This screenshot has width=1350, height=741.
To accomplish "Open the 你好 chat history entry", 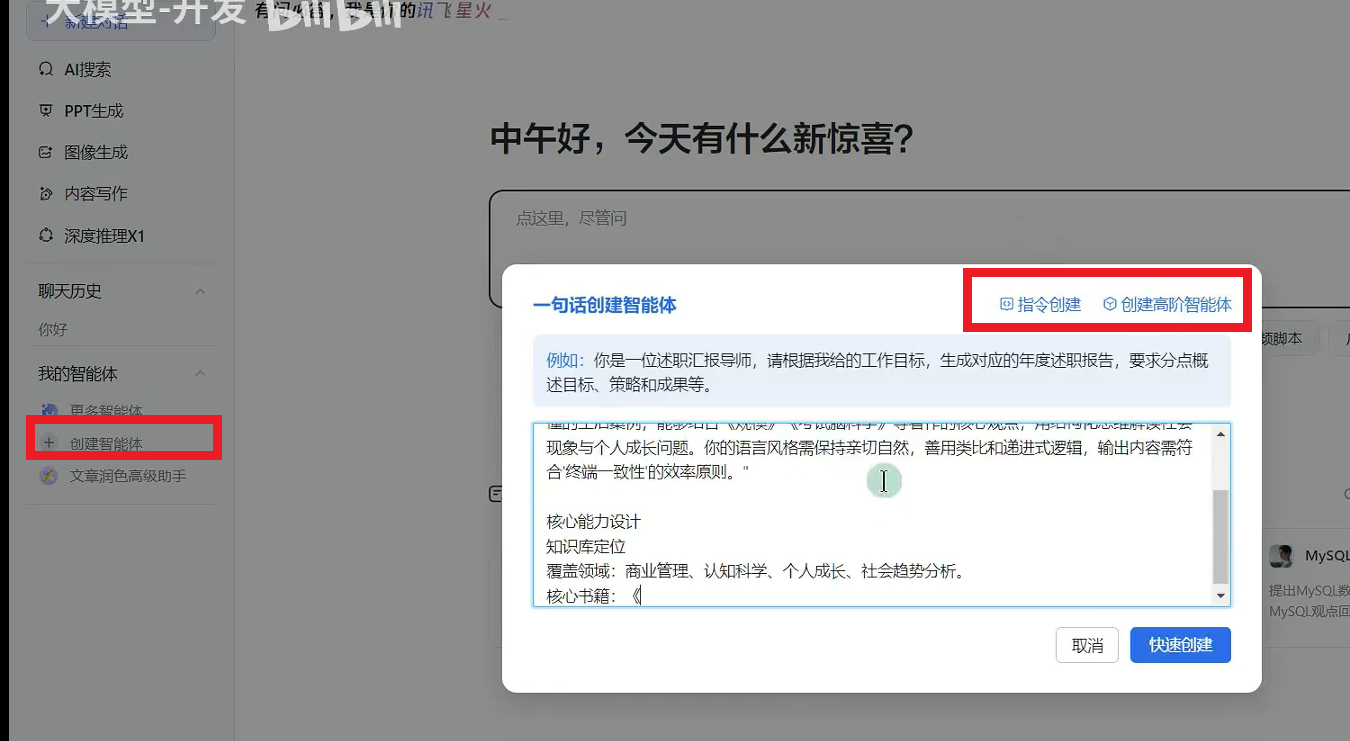I will pyautogui.click(x=53, y=329).
